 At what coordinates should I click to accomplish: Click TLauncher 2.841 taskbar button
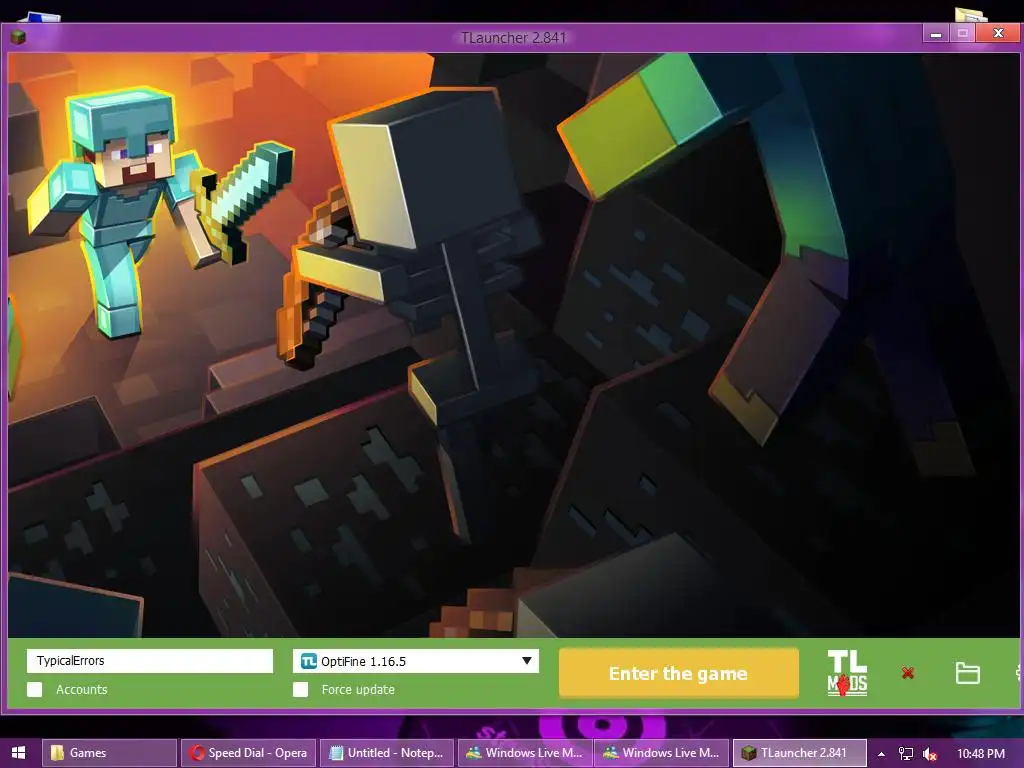pyautogui.click(x=800, y=752)
